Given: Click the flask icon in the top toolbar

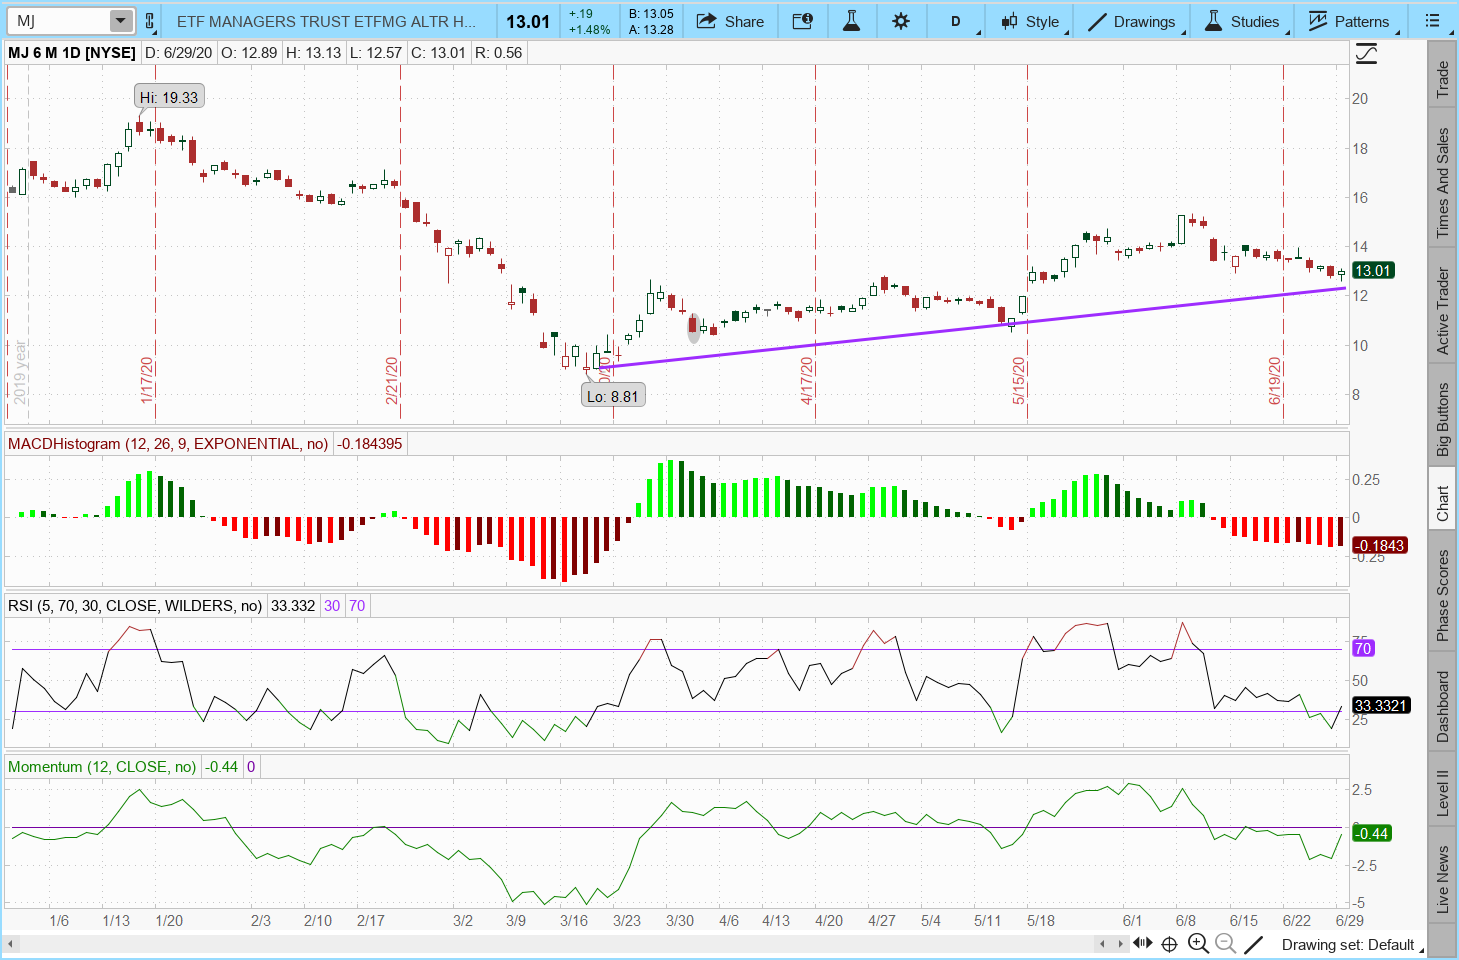Looking at the screenshot, I should pyautogui.click(x=851, y=21).
